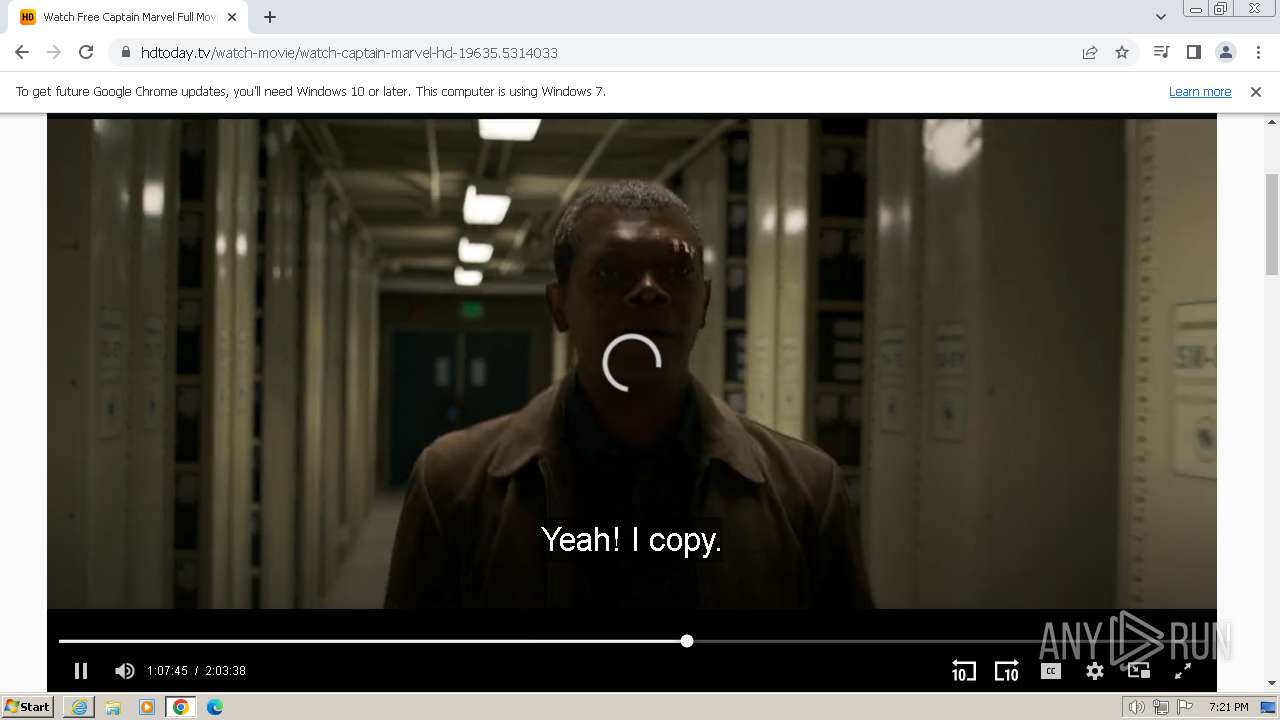Open Windows Explorer folder in taskbar
Screen dimensions: 1280x720
coord(113,707)
